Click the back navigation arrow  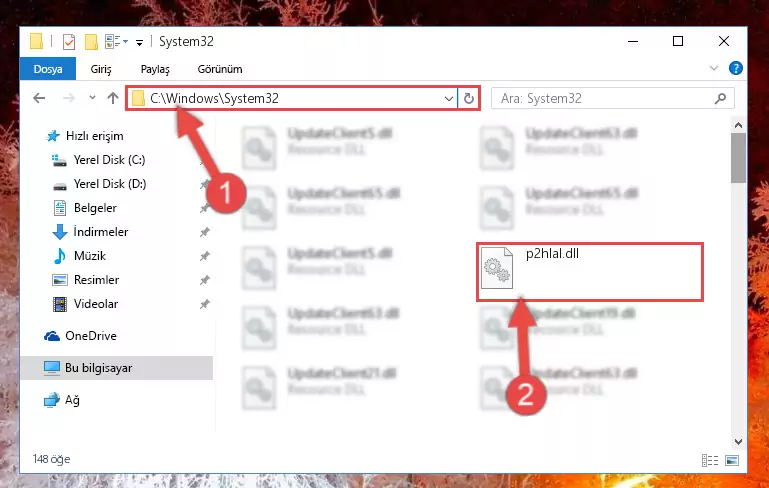coord(39,98)
